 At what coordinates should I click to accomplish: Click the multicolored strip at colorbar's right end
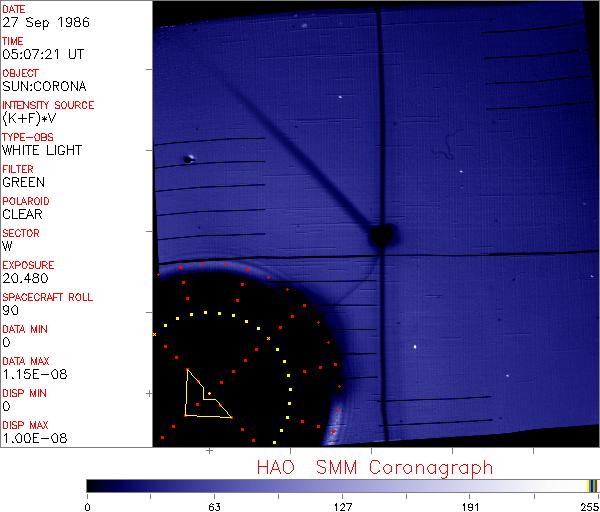(x=592, y=485)
